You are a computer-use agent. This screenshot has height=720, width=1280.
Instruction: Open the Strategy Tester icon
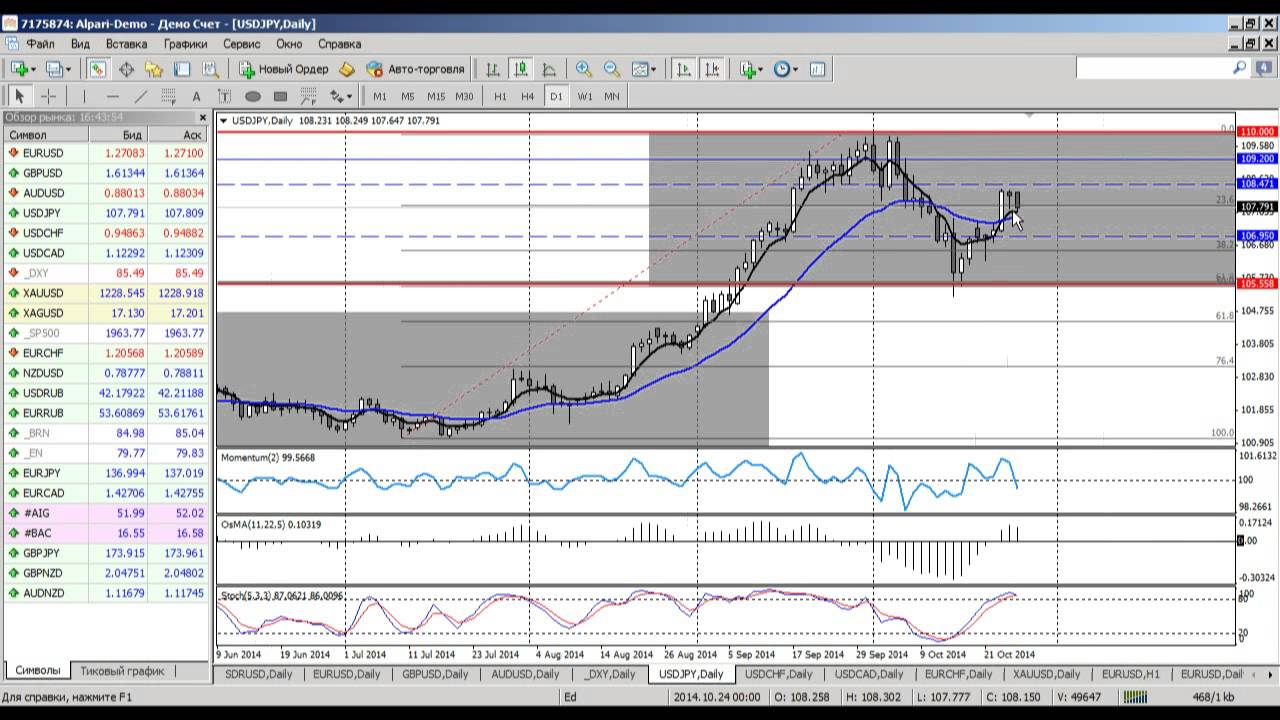[x=210, y=69]
